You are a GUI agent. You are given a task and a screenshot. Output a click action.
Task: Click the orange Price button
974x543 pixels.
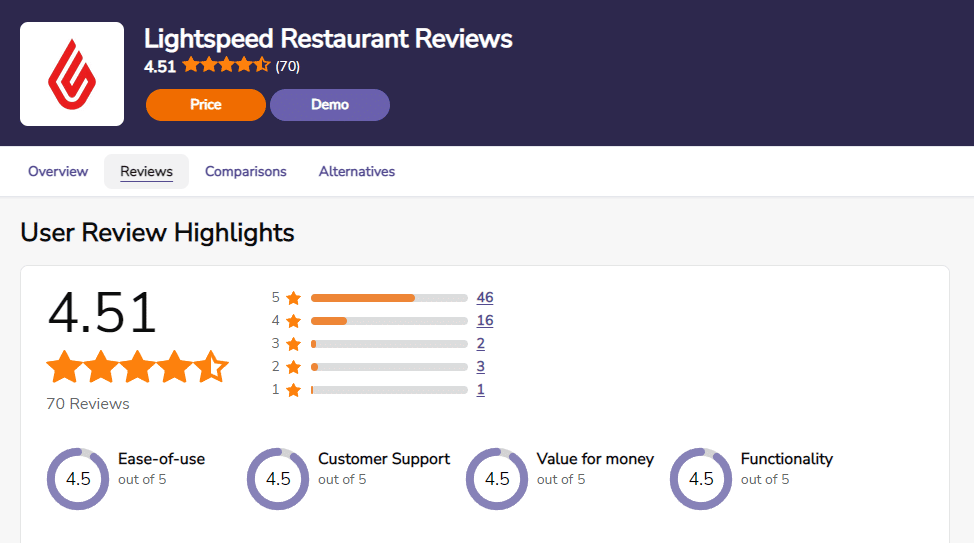(206, 105)
